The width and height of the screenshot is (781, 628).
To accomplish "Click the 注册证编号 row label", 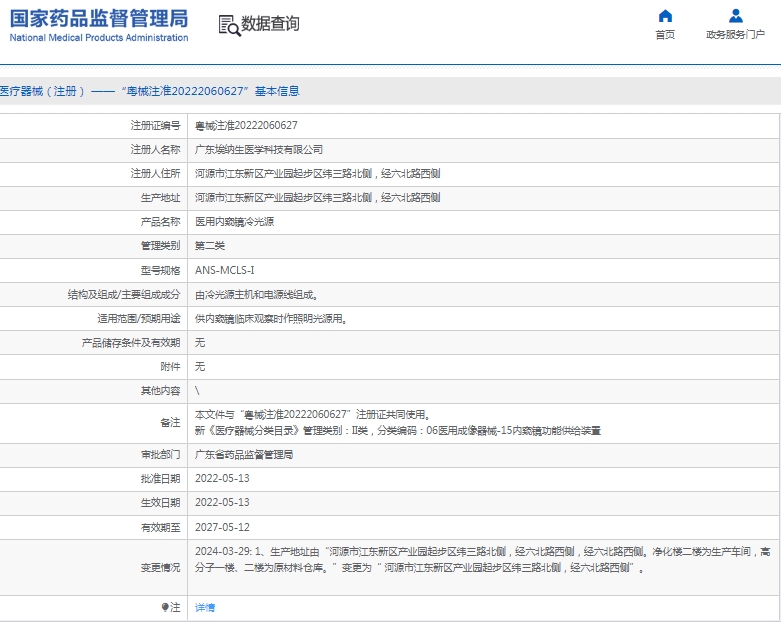I will (155, 126).
